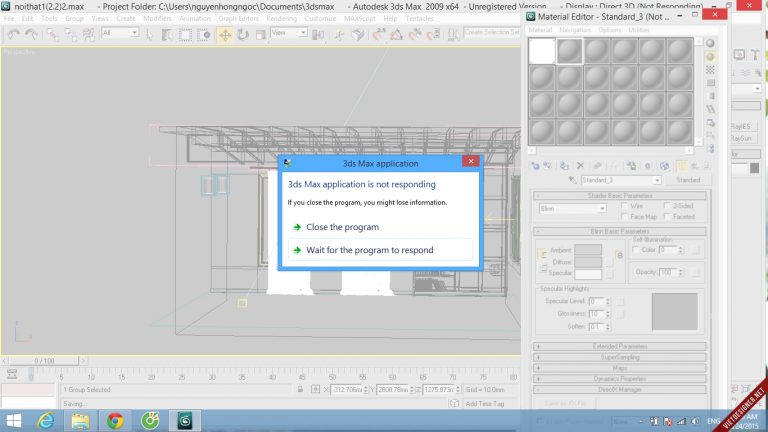Screen dimensions: 768x432
Task: Click Reset Map/Material X icon
Action: pyautogui.click(x=580, y=166)
